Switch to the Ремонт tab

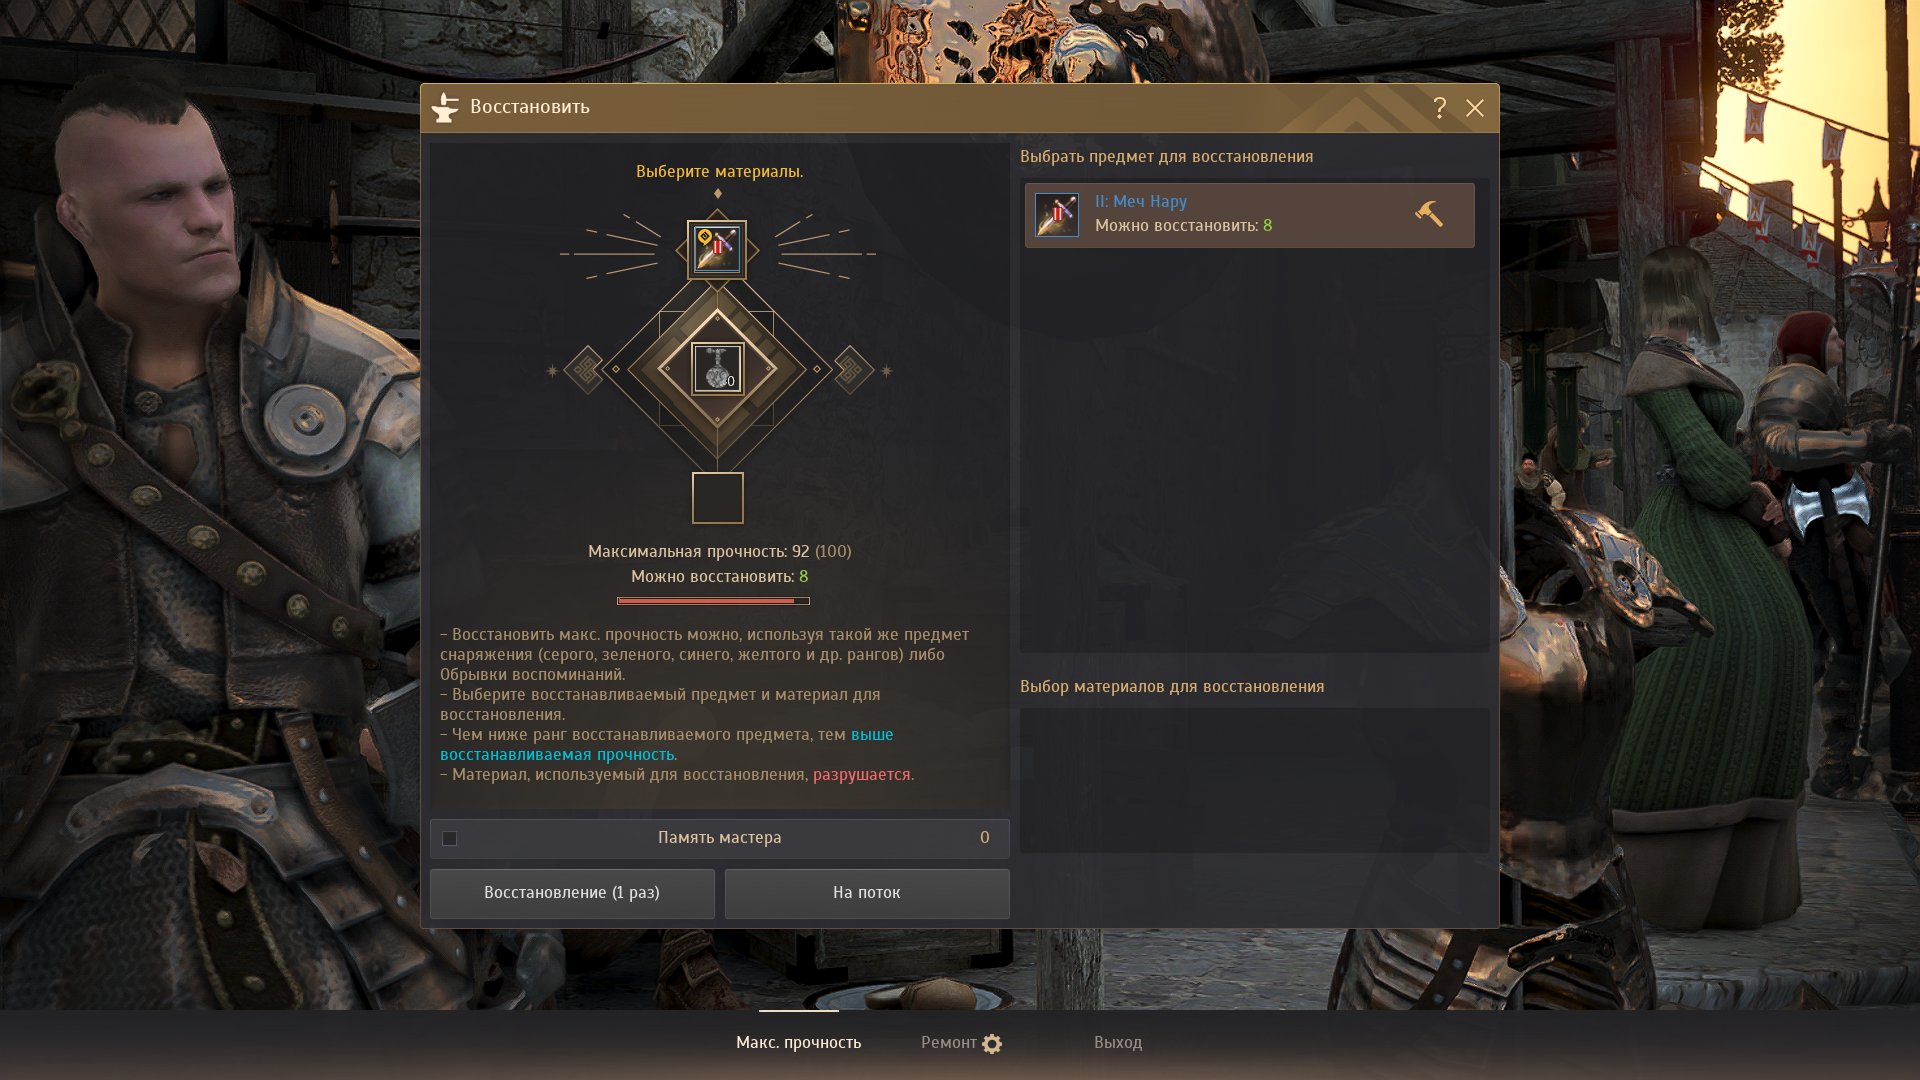pos(948,1042)
